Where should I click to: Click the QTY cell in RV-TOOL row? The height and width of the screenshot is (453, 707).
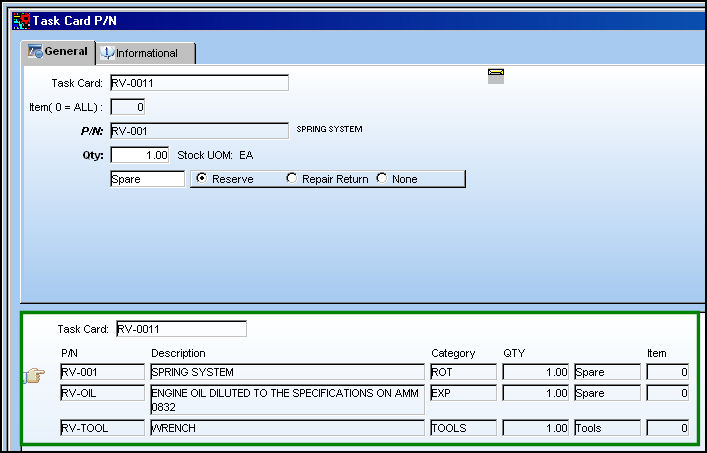click(x=536, y=428)
